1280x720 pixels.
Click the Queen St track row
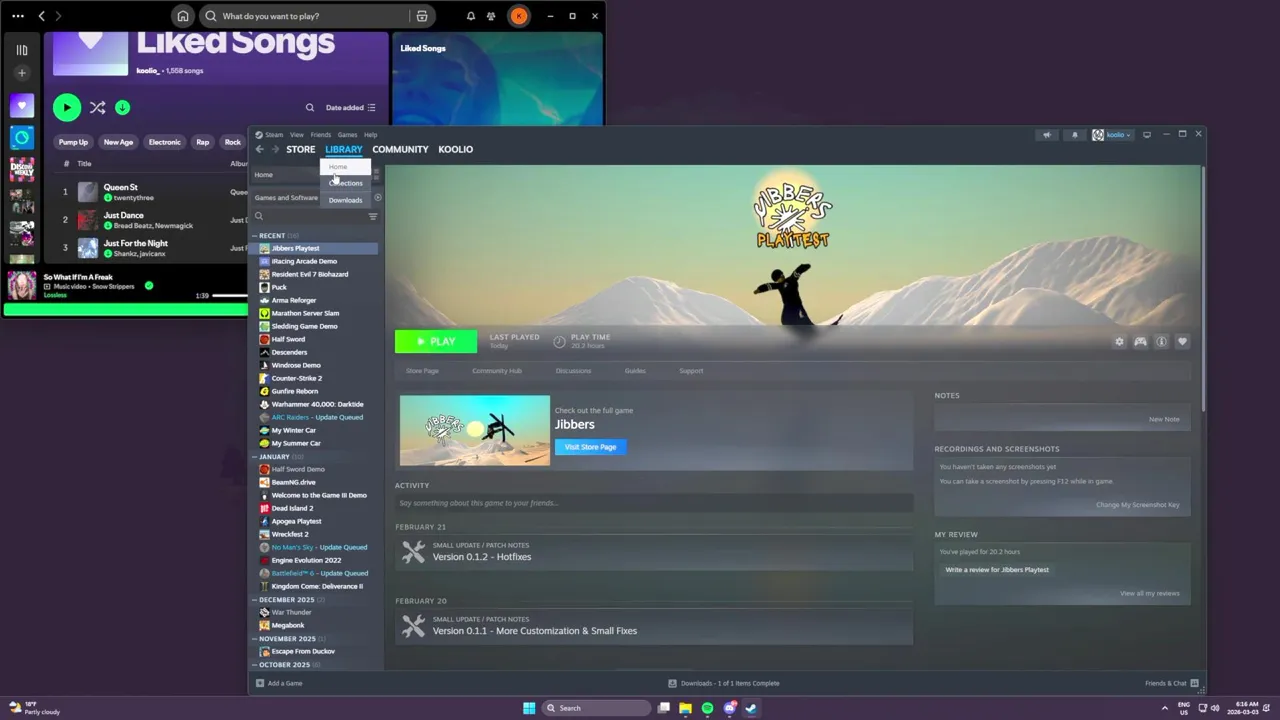(x=150, y=192)
